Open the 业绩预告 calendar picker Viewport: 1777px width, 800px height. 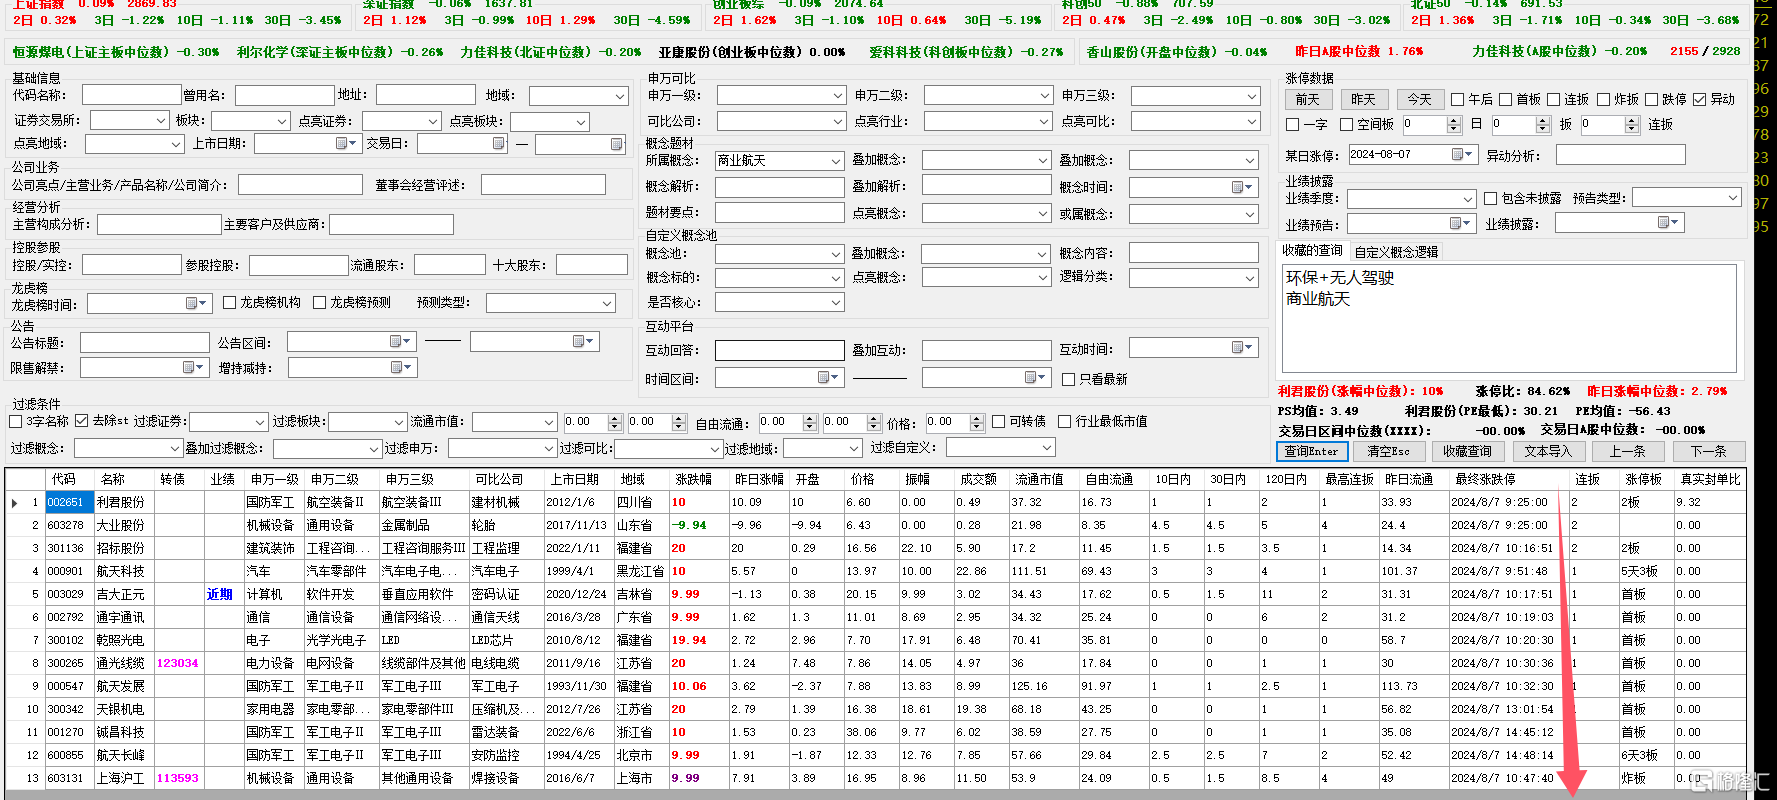click(x=1461, y=224)
